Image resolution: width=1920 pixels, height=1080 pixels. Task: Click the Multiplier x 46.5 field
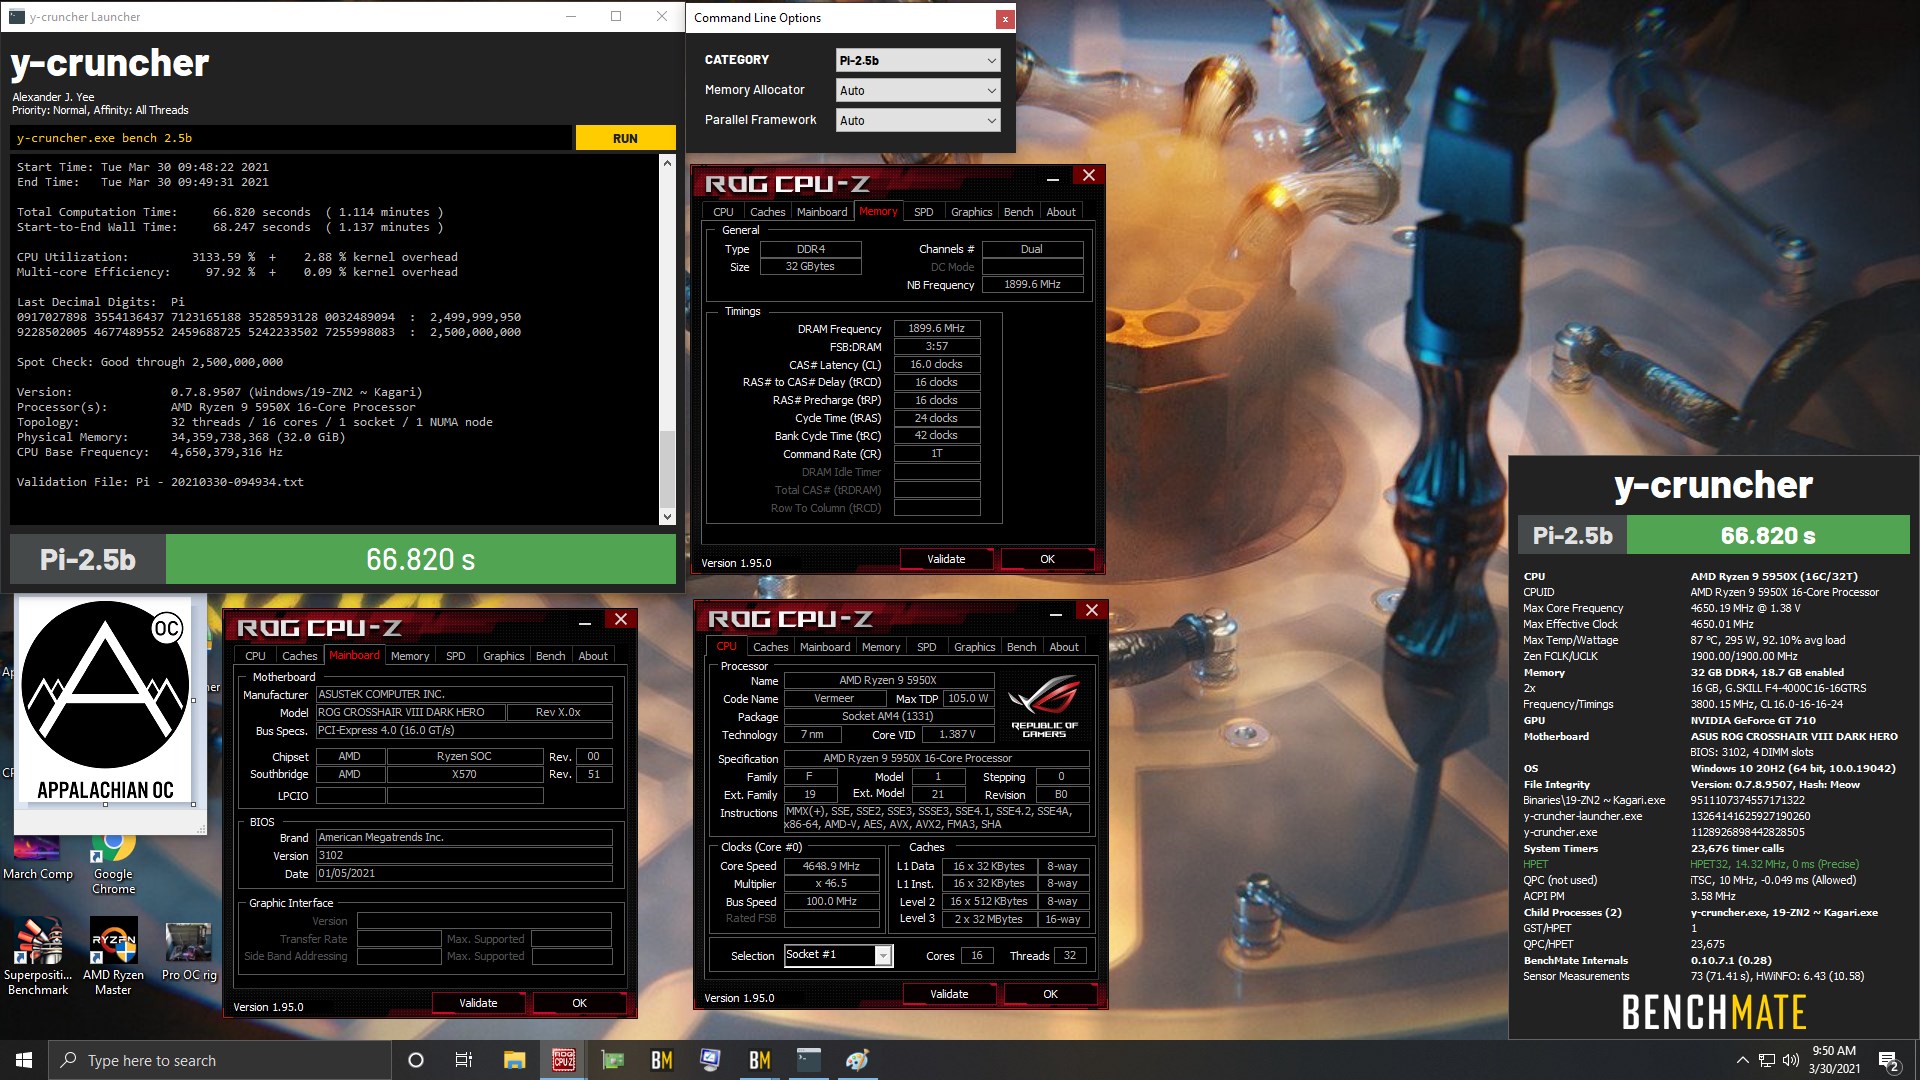click(x=831, y=884)
